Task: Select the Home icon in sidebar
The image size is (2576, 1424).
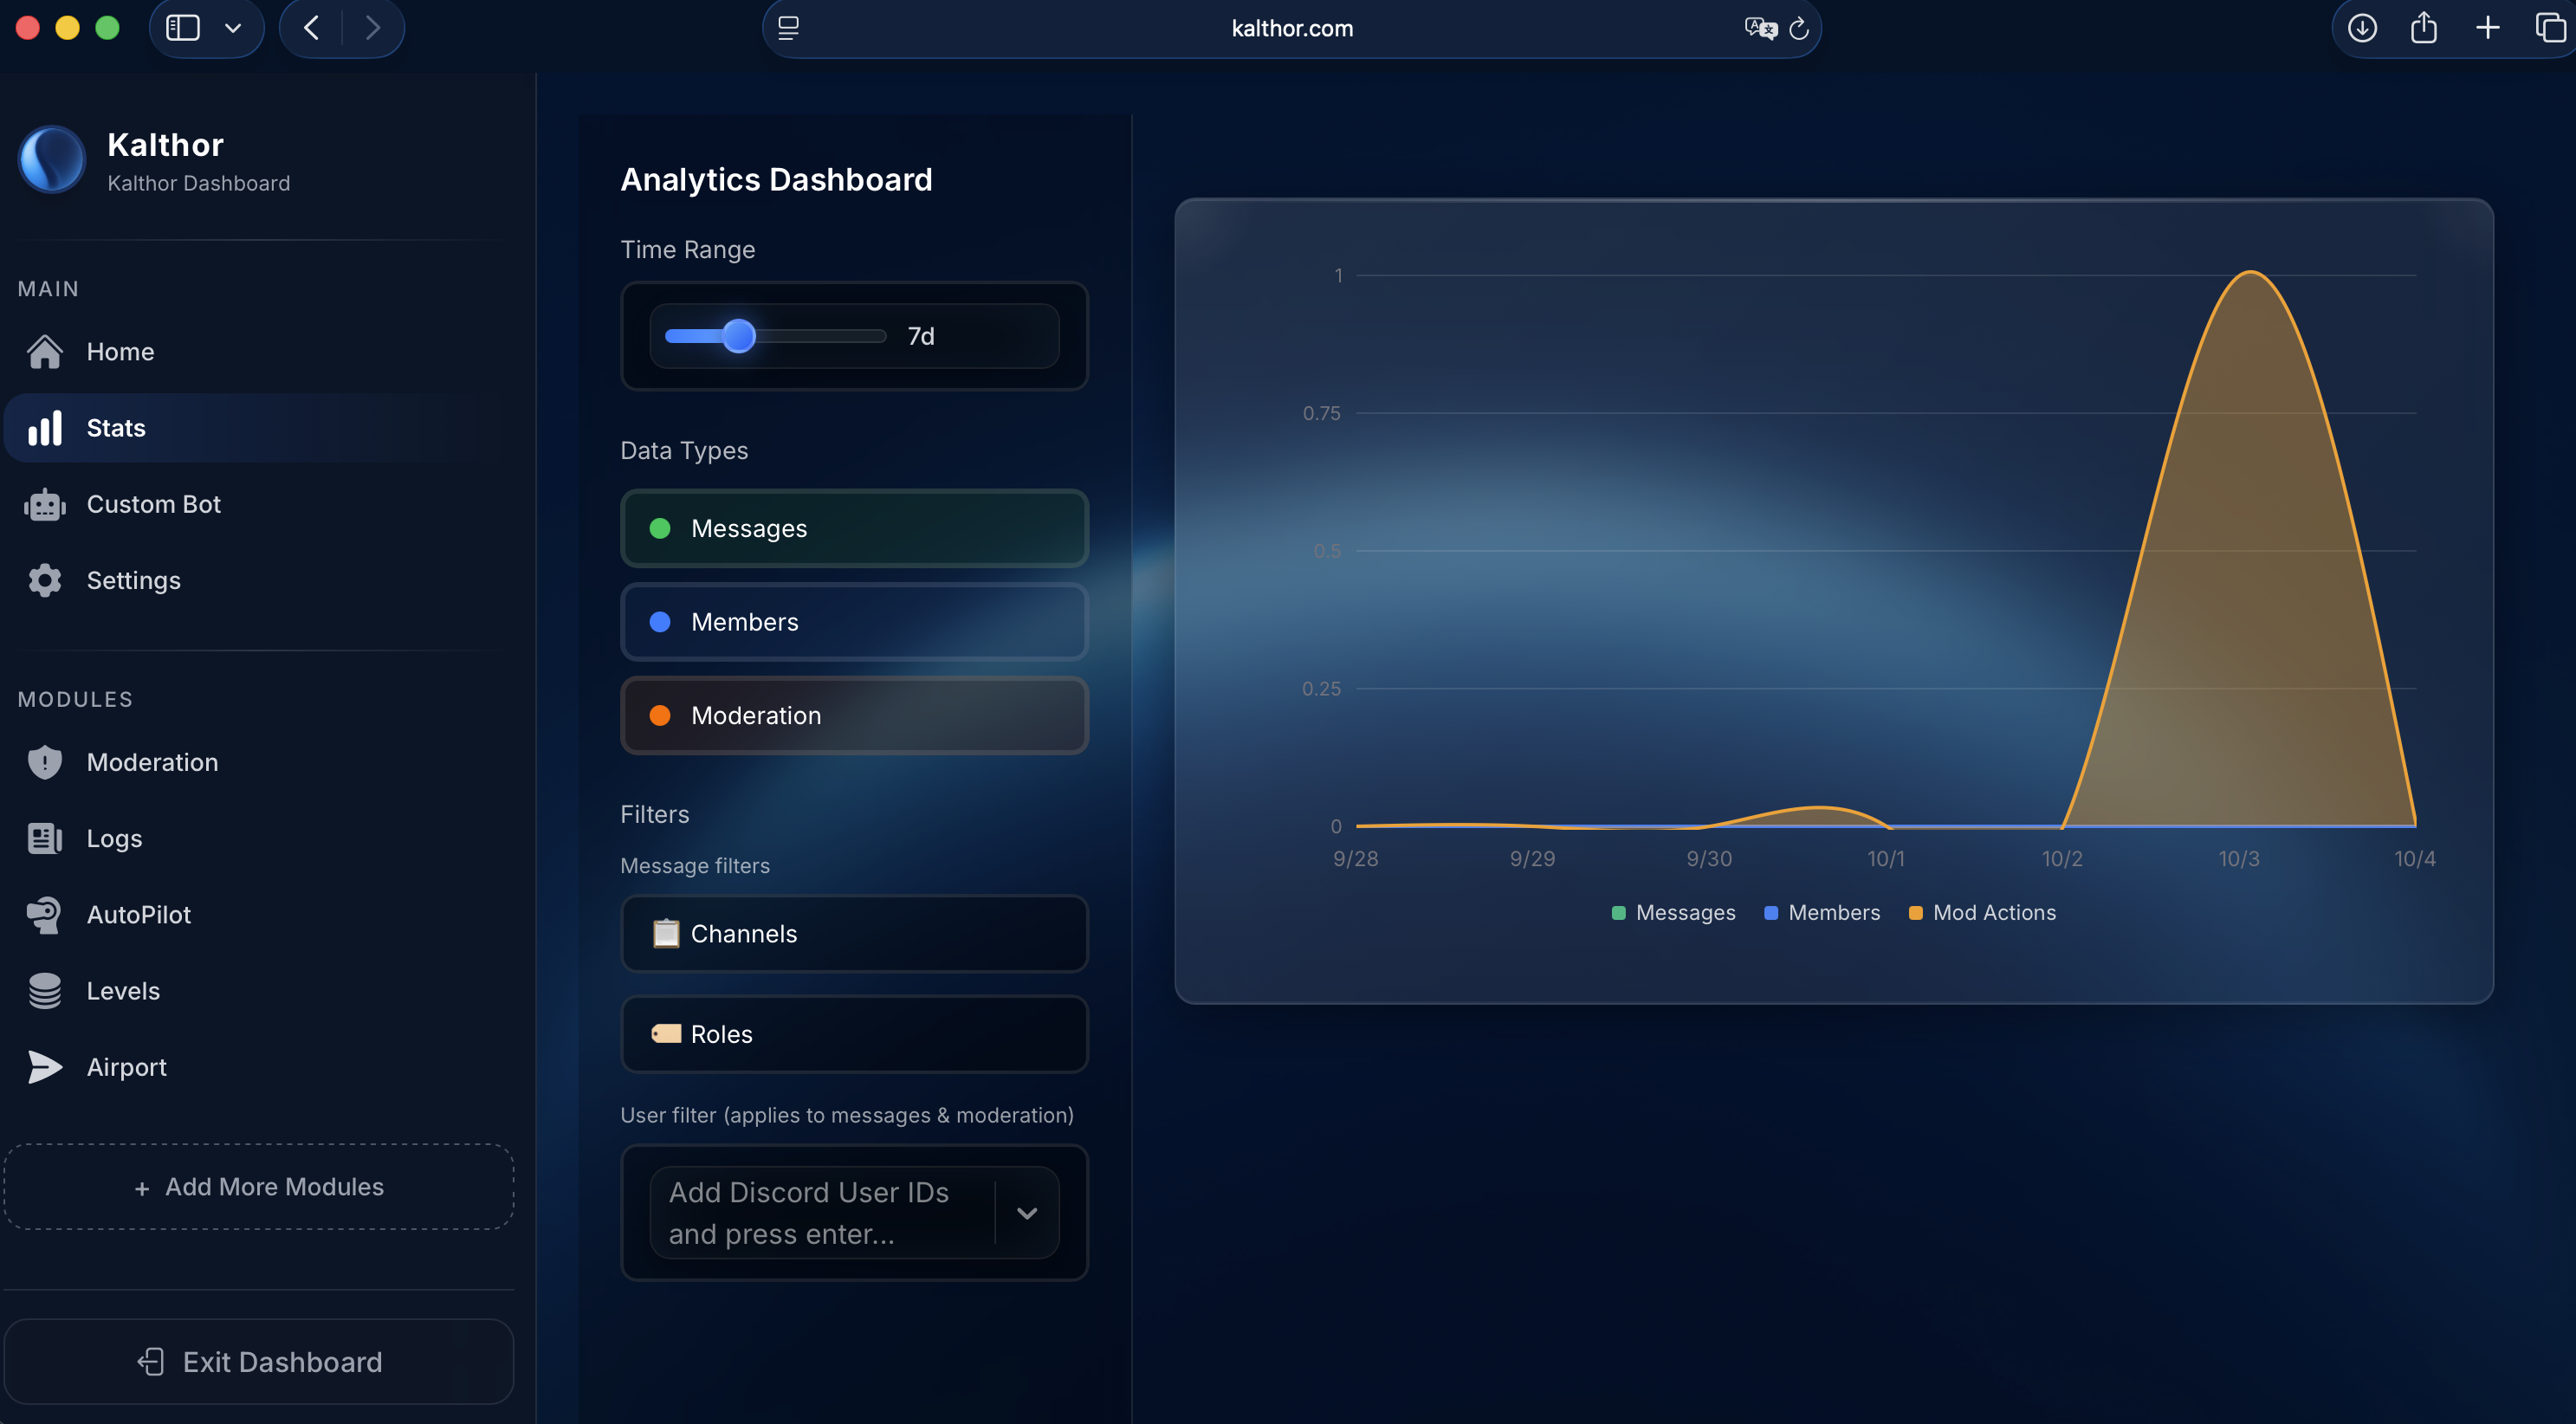Action: coord(45,351)
